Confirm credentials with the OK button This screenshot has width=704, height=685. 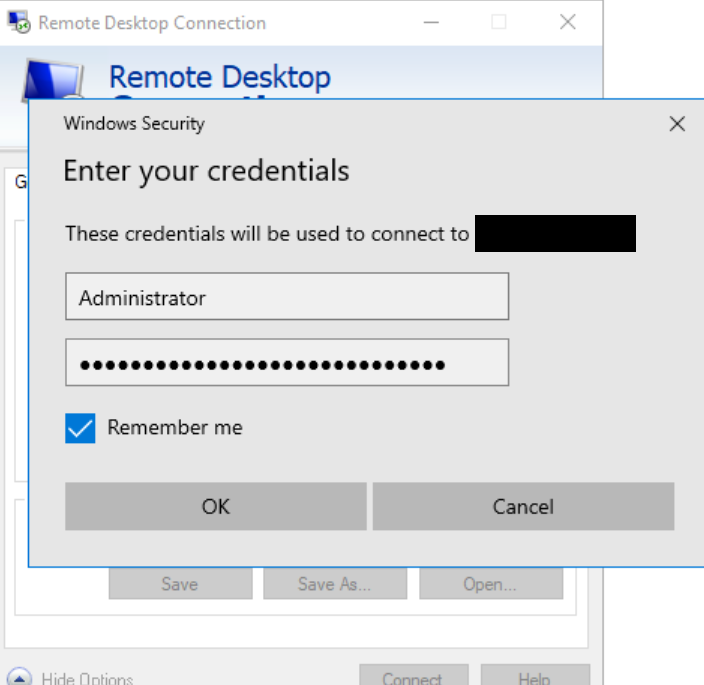tap(216, 506)
